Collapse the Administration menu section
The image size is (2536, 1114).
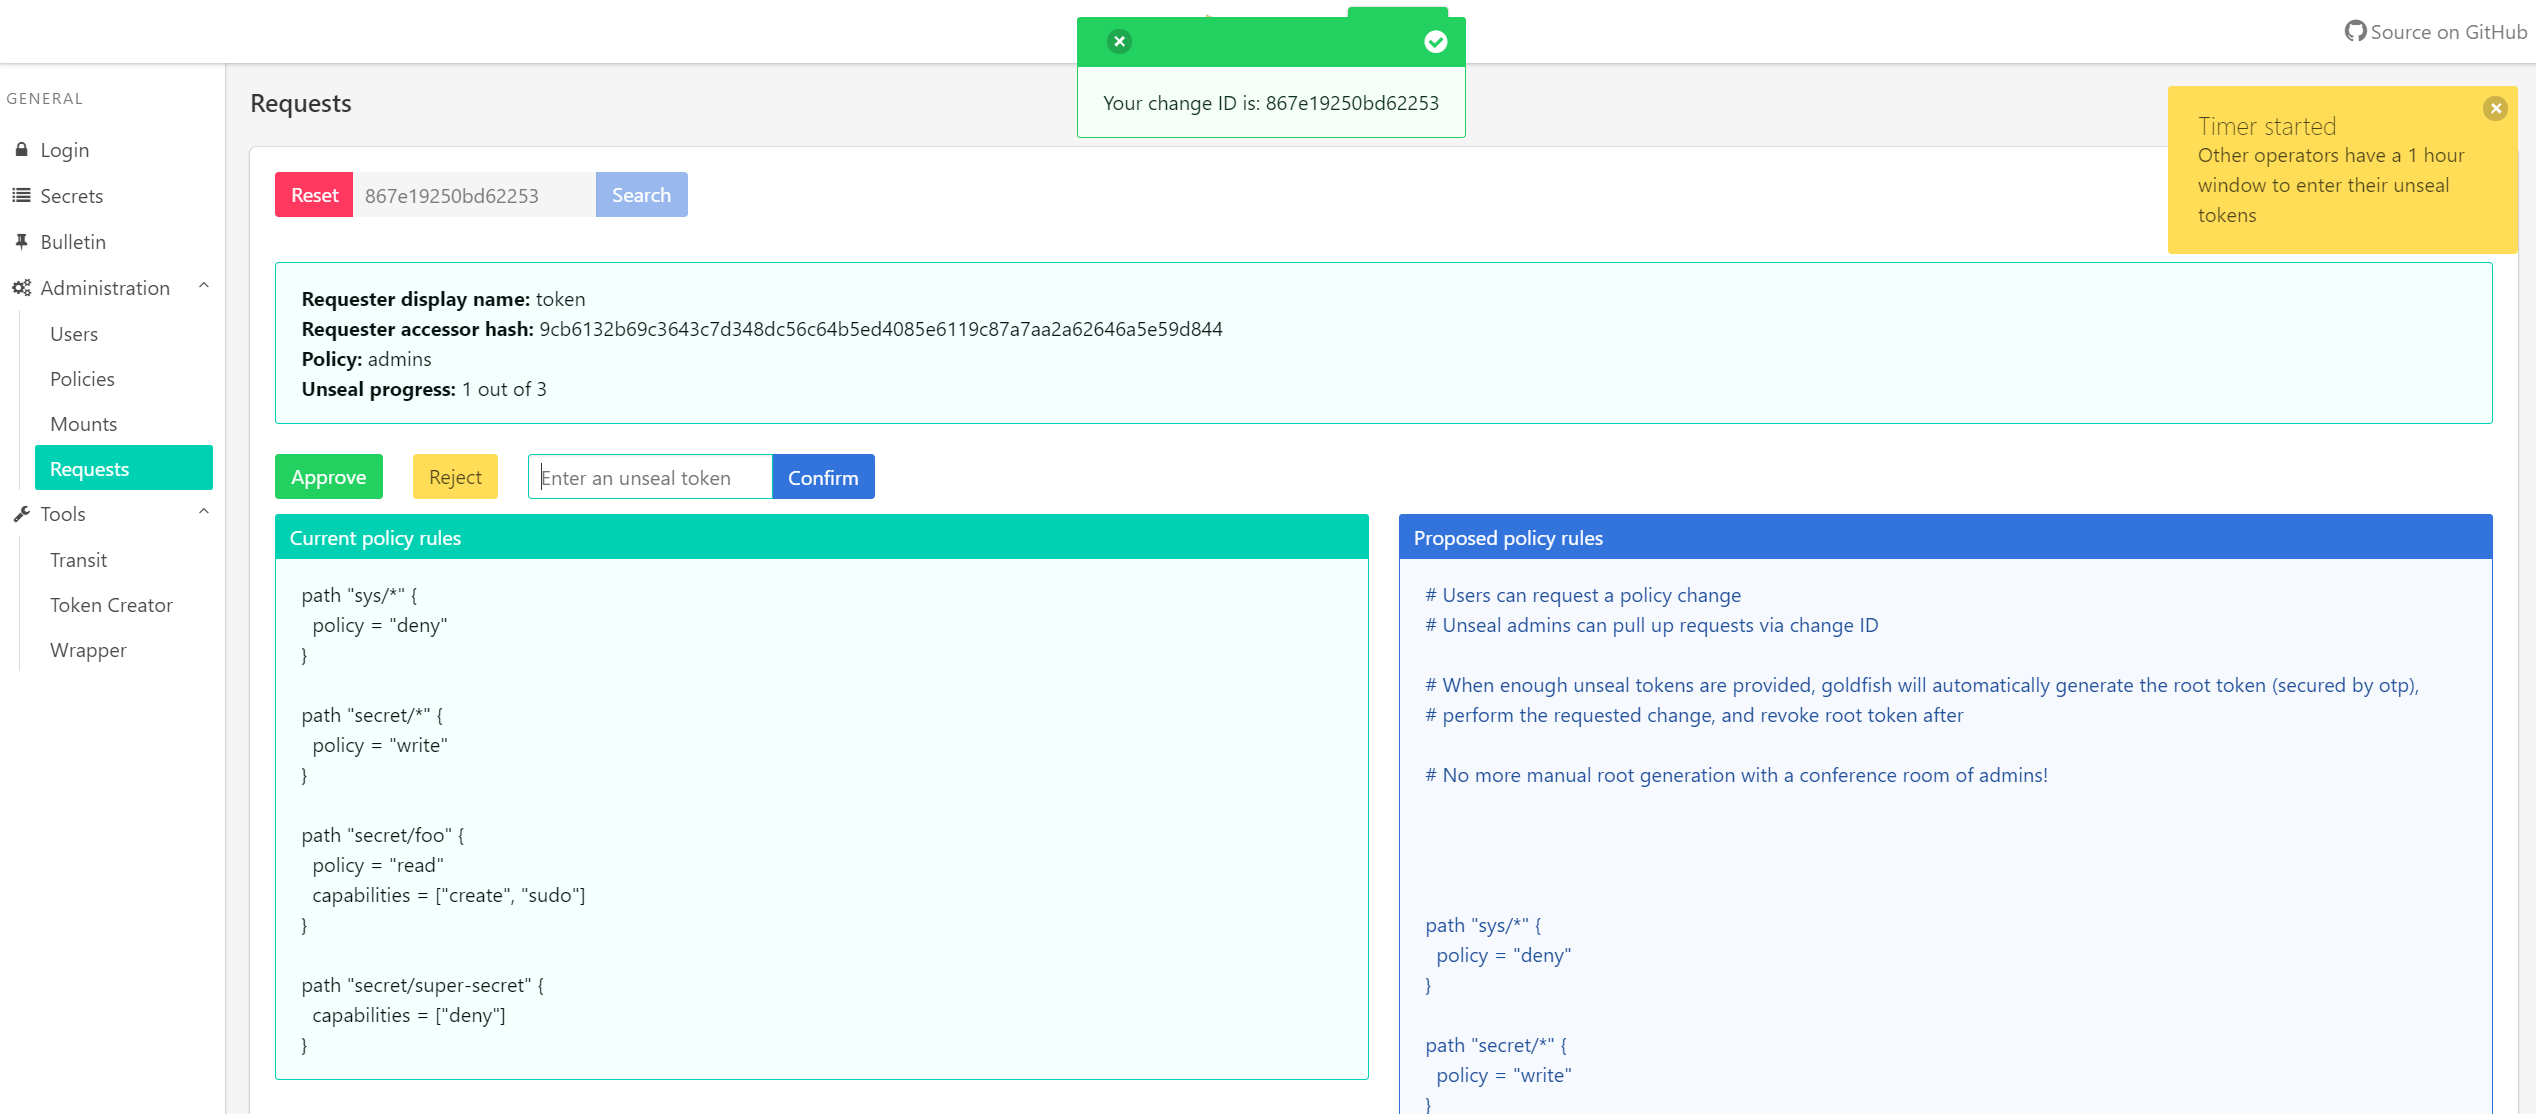tap(203, 286)
